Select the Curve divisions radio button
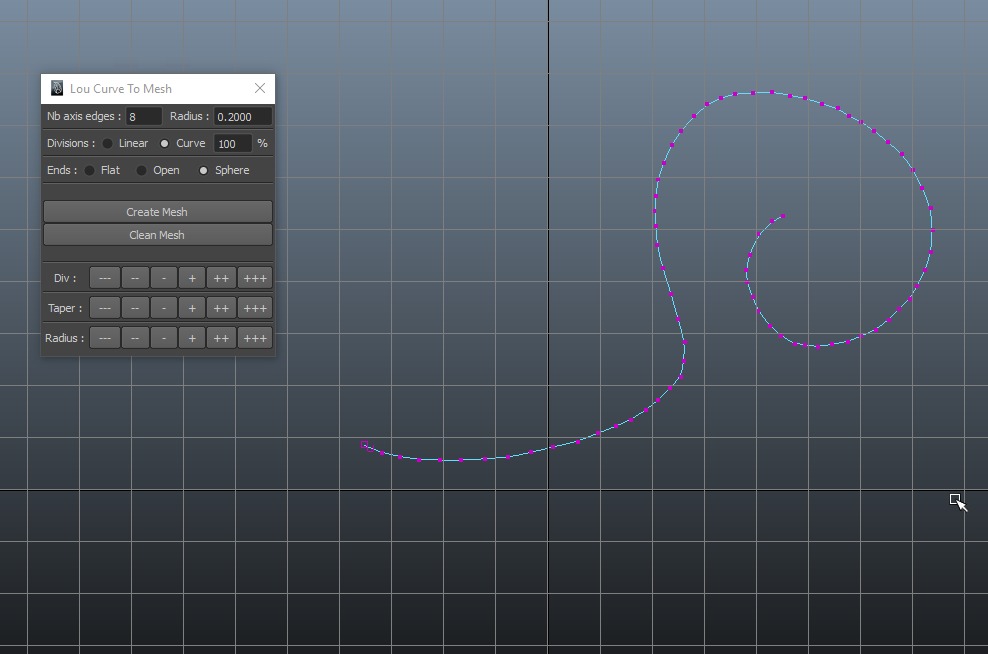This screenshot has height=654, width=988. [165, 143]
